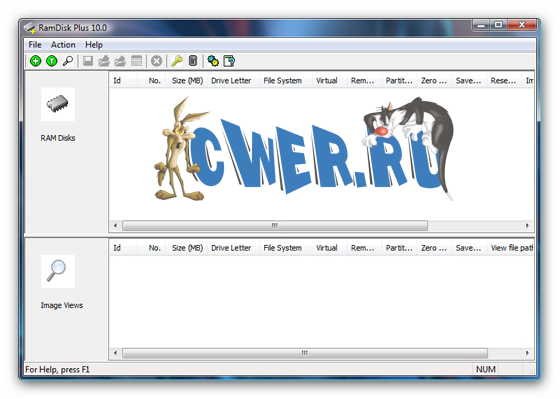
Task: Click the green up-arrow load image icon
Action: click(52, 61)
